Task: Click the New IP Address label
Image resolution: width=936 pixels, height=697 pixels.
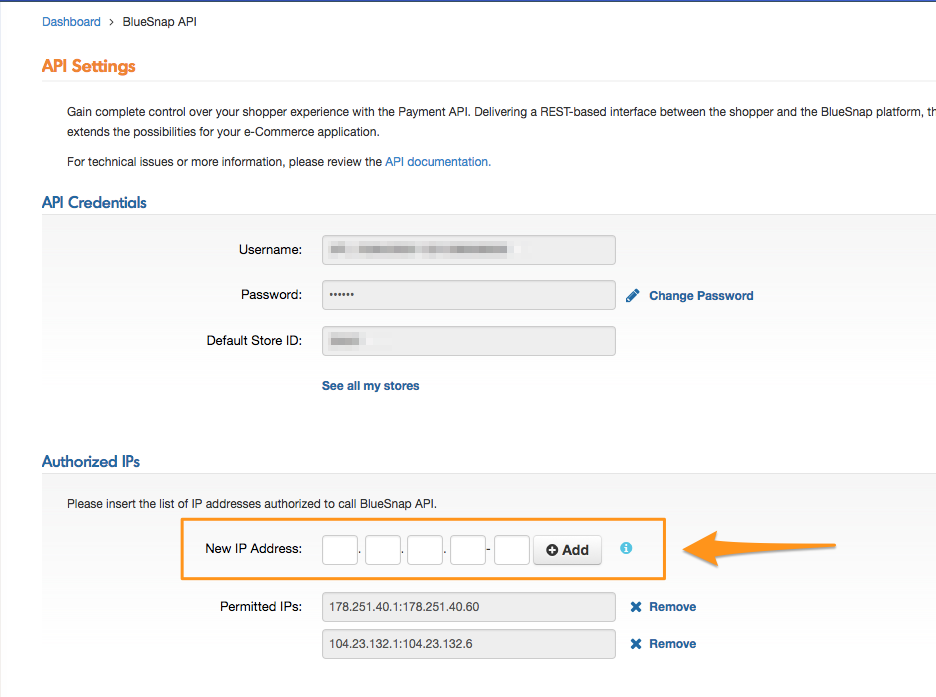Action: pos(254,548)
